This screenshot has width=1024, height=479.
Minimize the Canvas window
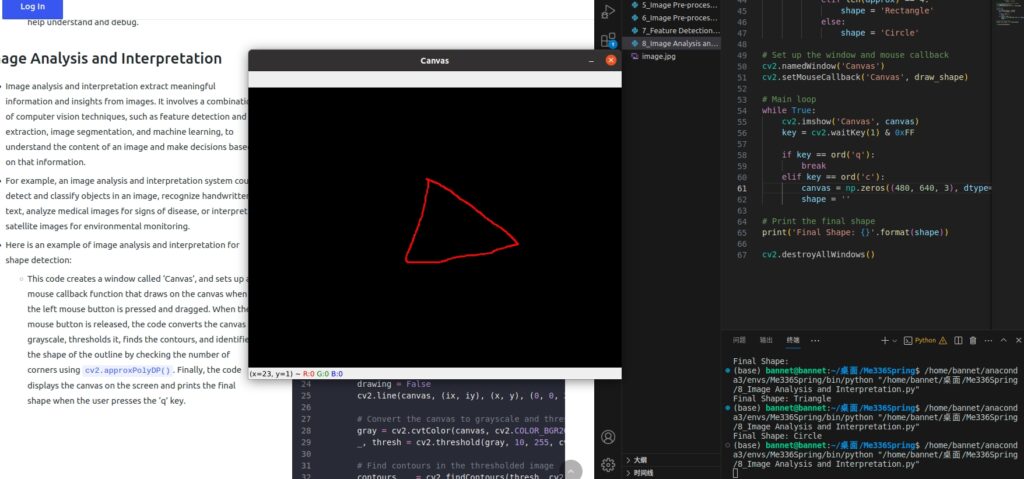tap(591, 61)
